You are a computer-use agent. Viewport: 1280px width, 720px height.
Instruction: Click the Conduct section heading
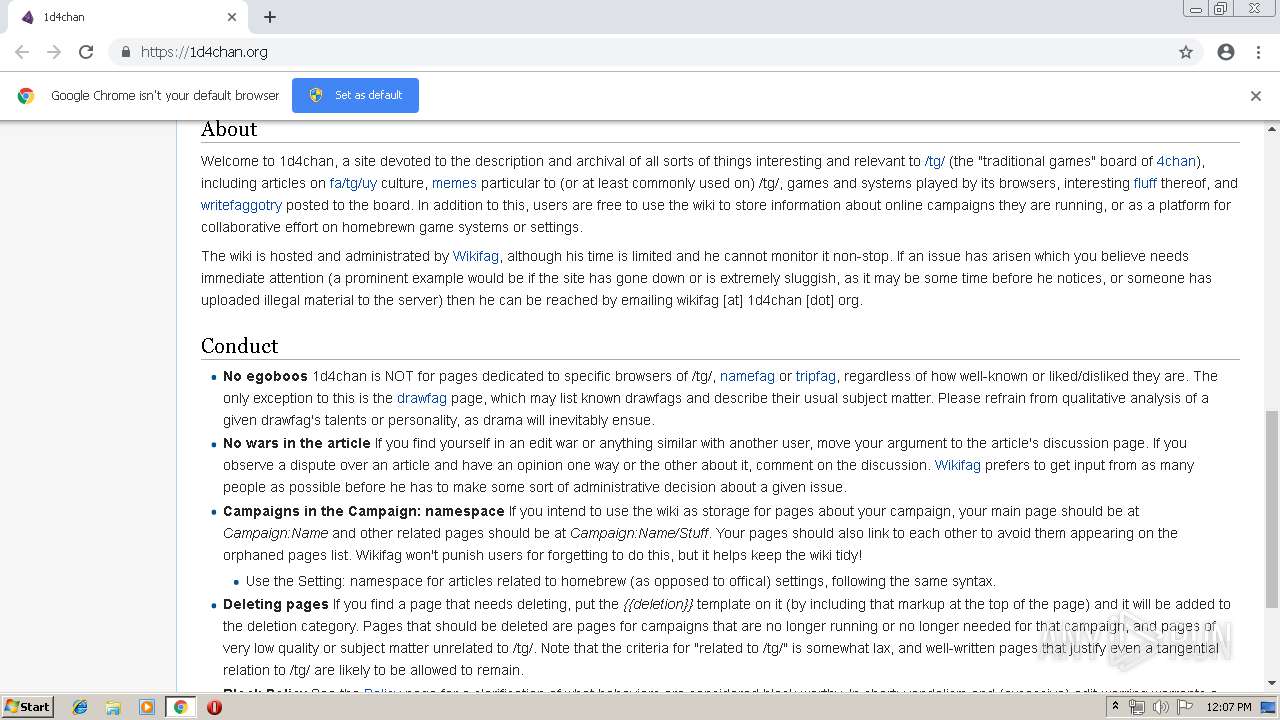[x=239, y=346]
